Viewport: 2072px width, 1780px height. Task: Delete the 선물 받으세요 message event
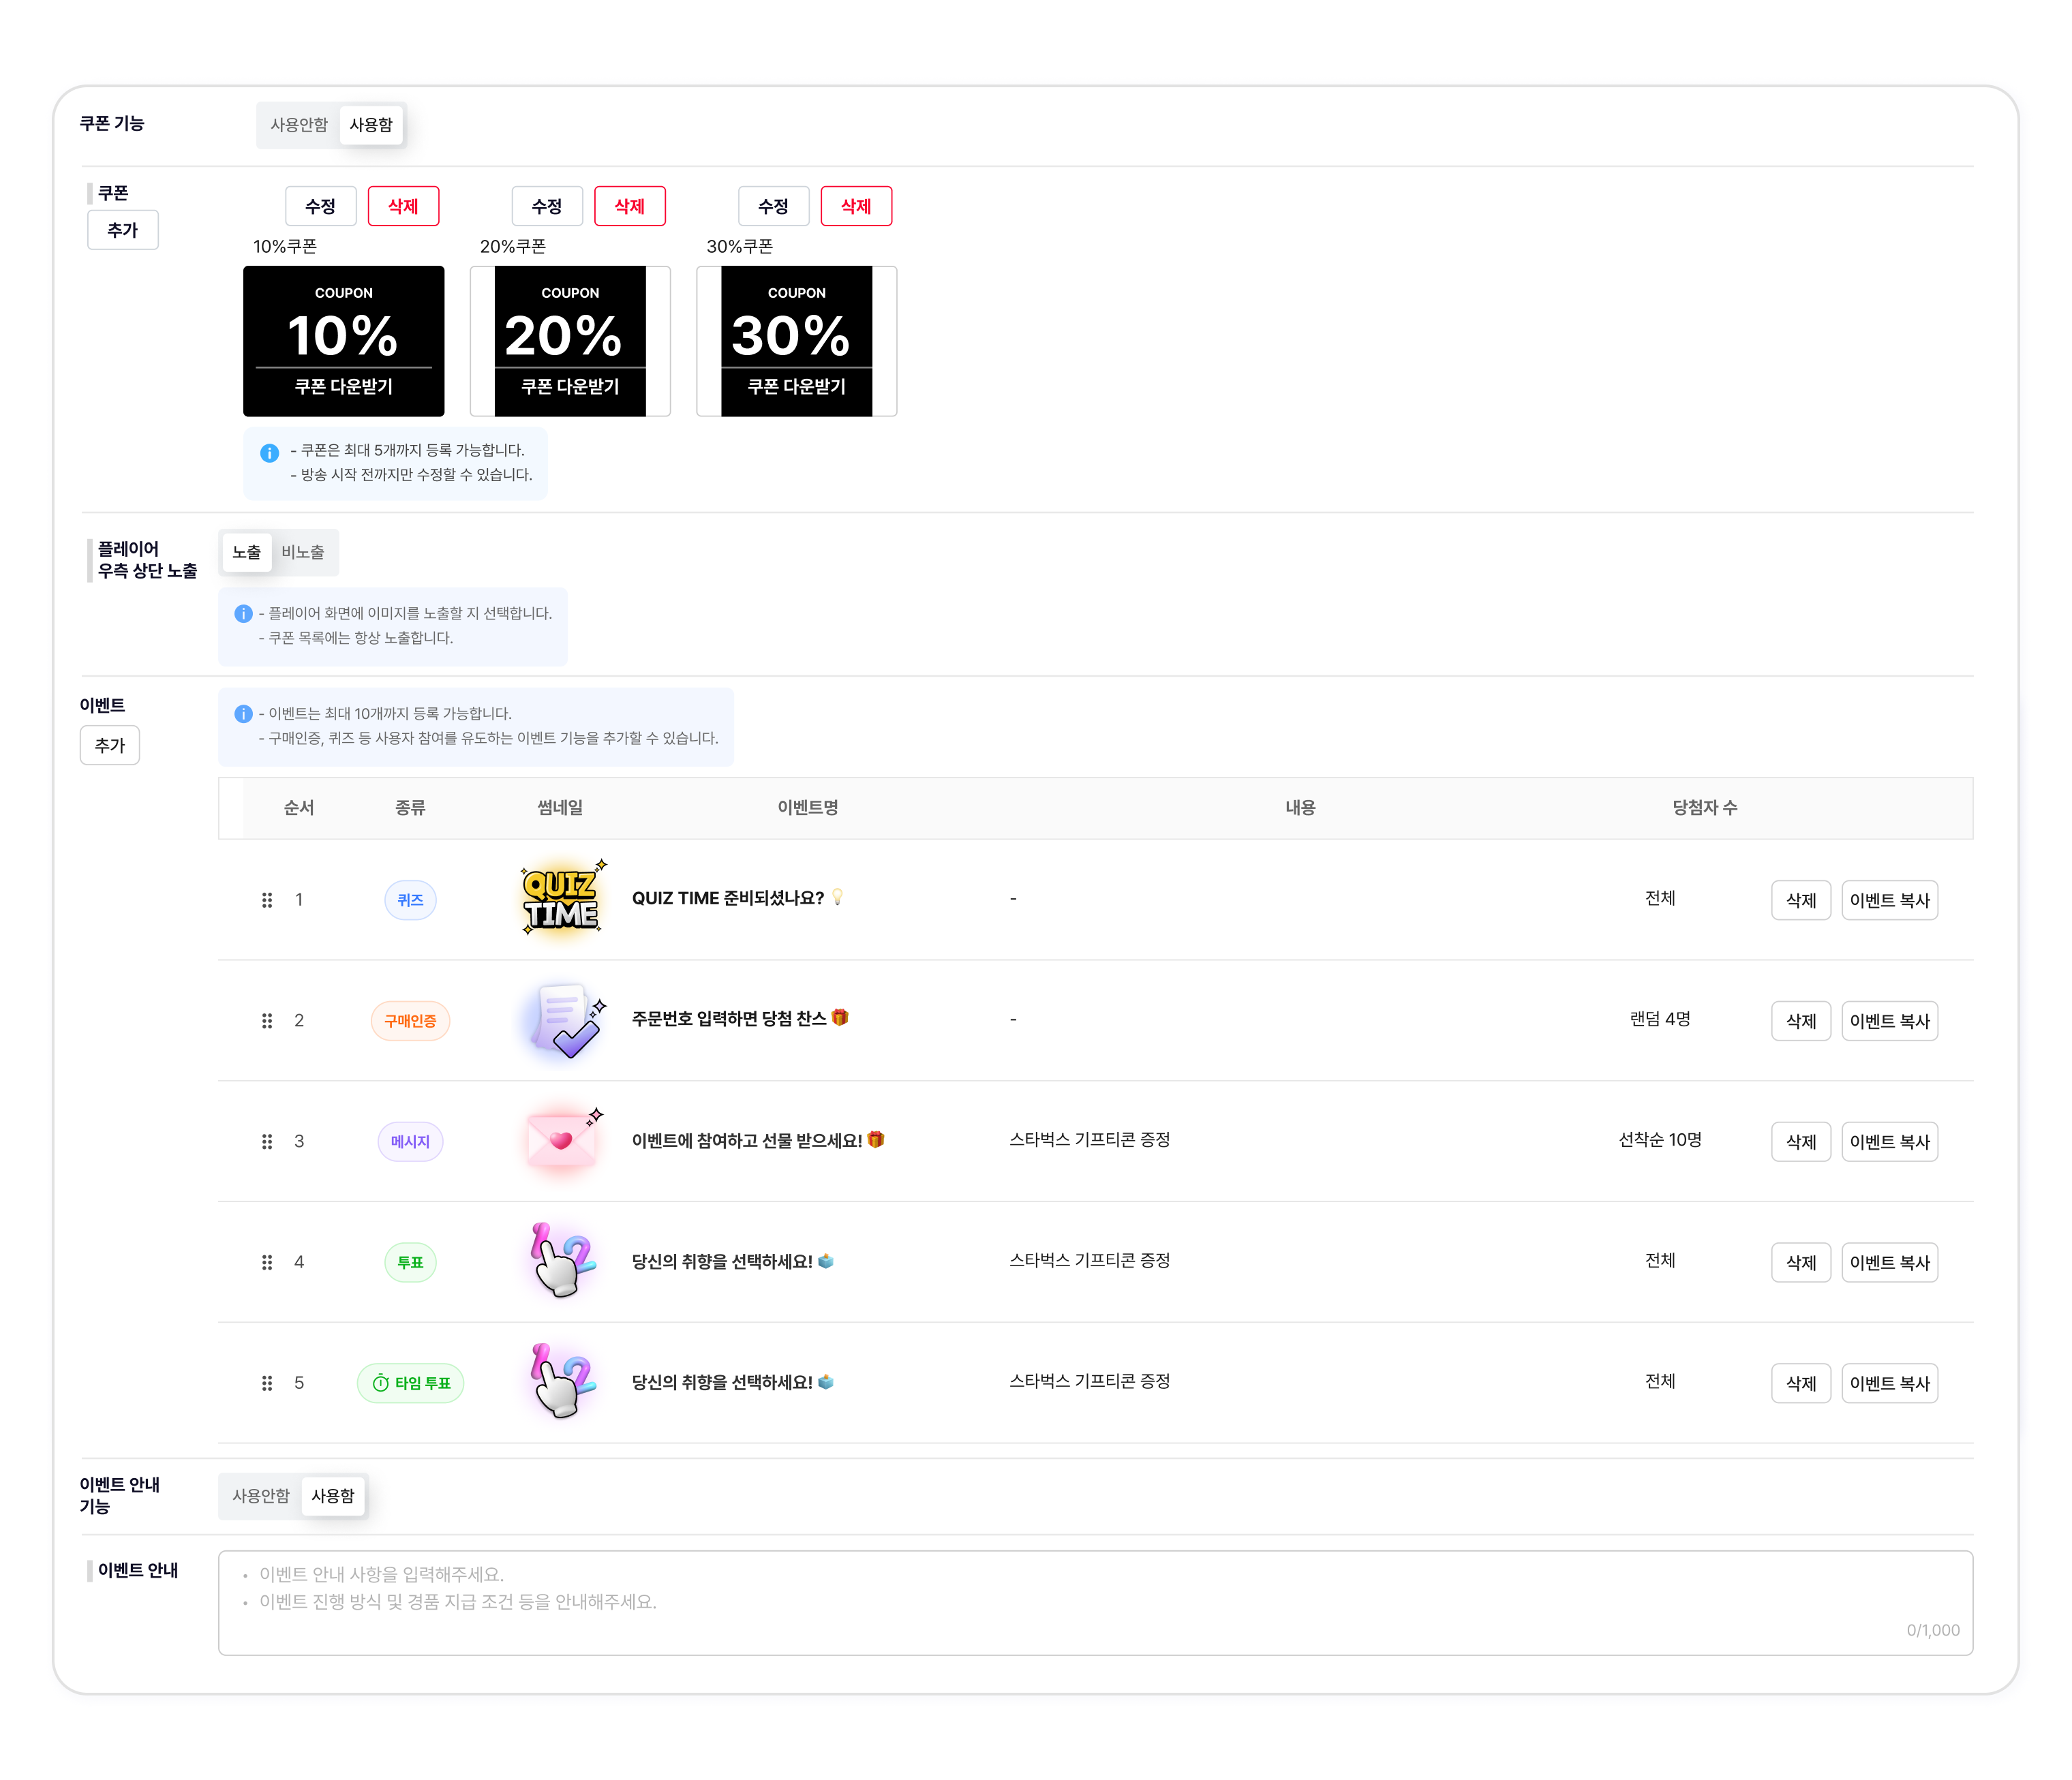tap(1801, 1142)
